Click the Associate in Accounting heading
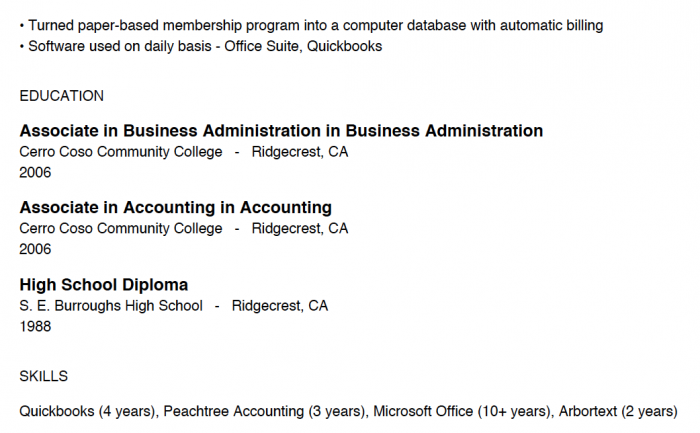 pos(175,208)
